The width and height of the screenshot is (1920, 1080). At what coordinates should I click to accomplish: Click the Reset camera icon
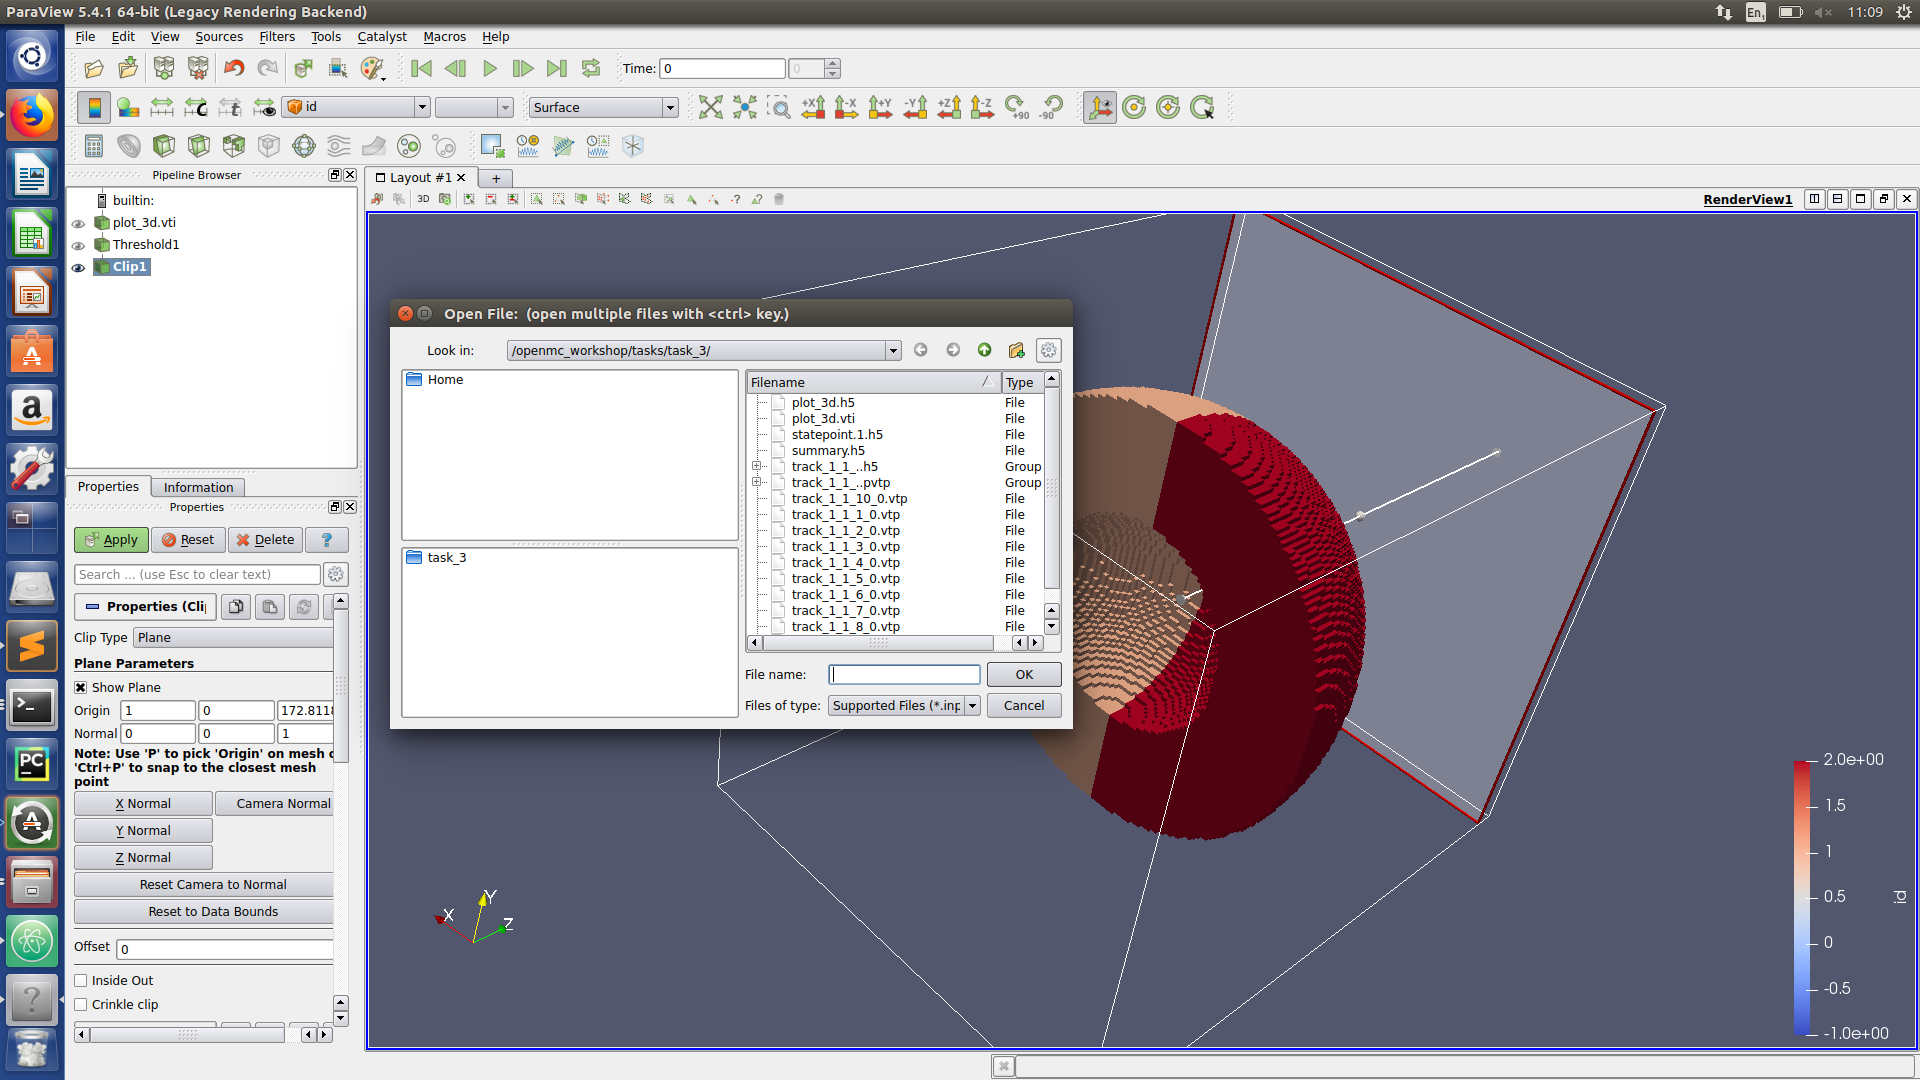[x=711, y=107]
